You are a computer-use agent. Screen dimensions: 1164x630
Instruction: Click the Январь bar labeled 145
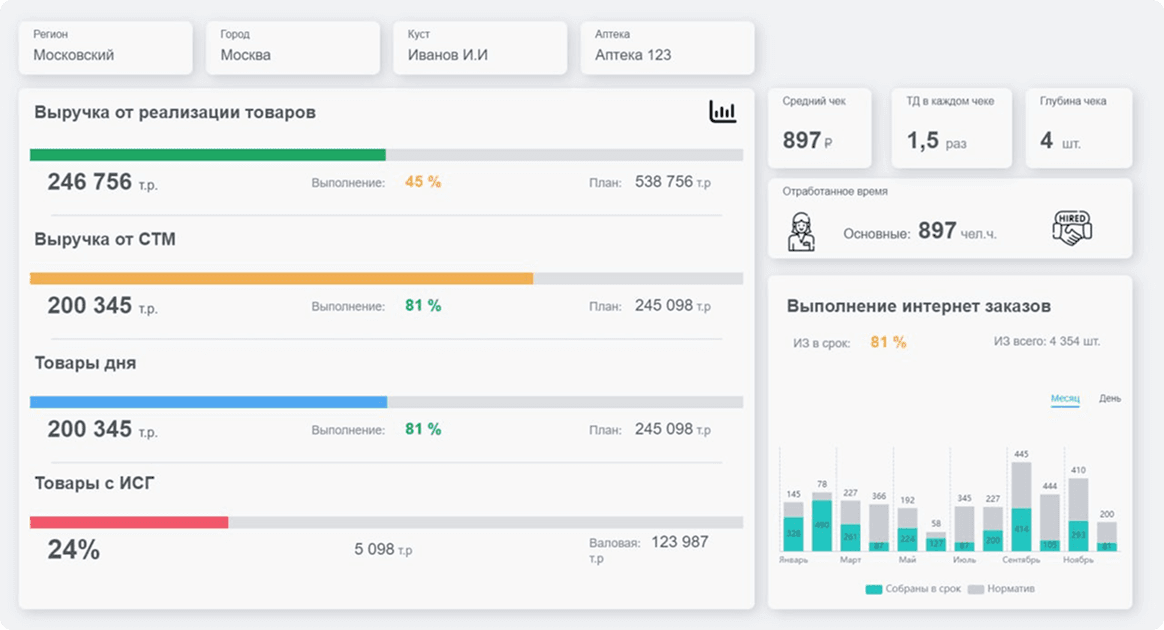click(x=794, y=526)
